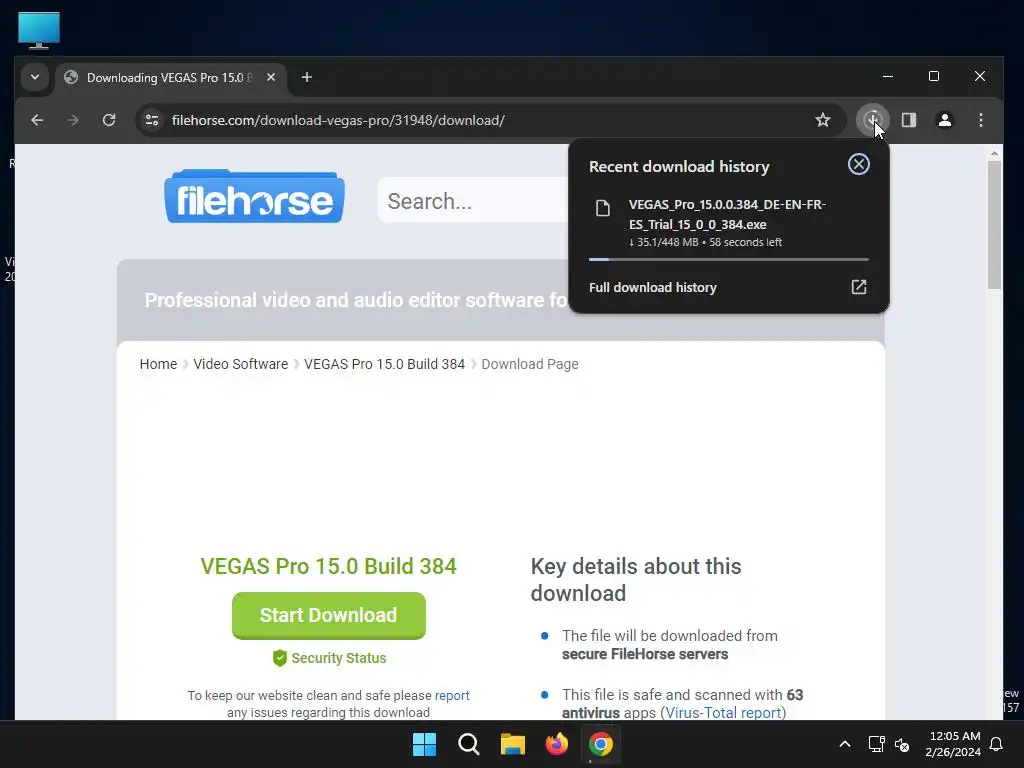This screenshot has width=1024, height=768.
Task: Open Video Software breadcrumb link
Action: pos(240,364)
